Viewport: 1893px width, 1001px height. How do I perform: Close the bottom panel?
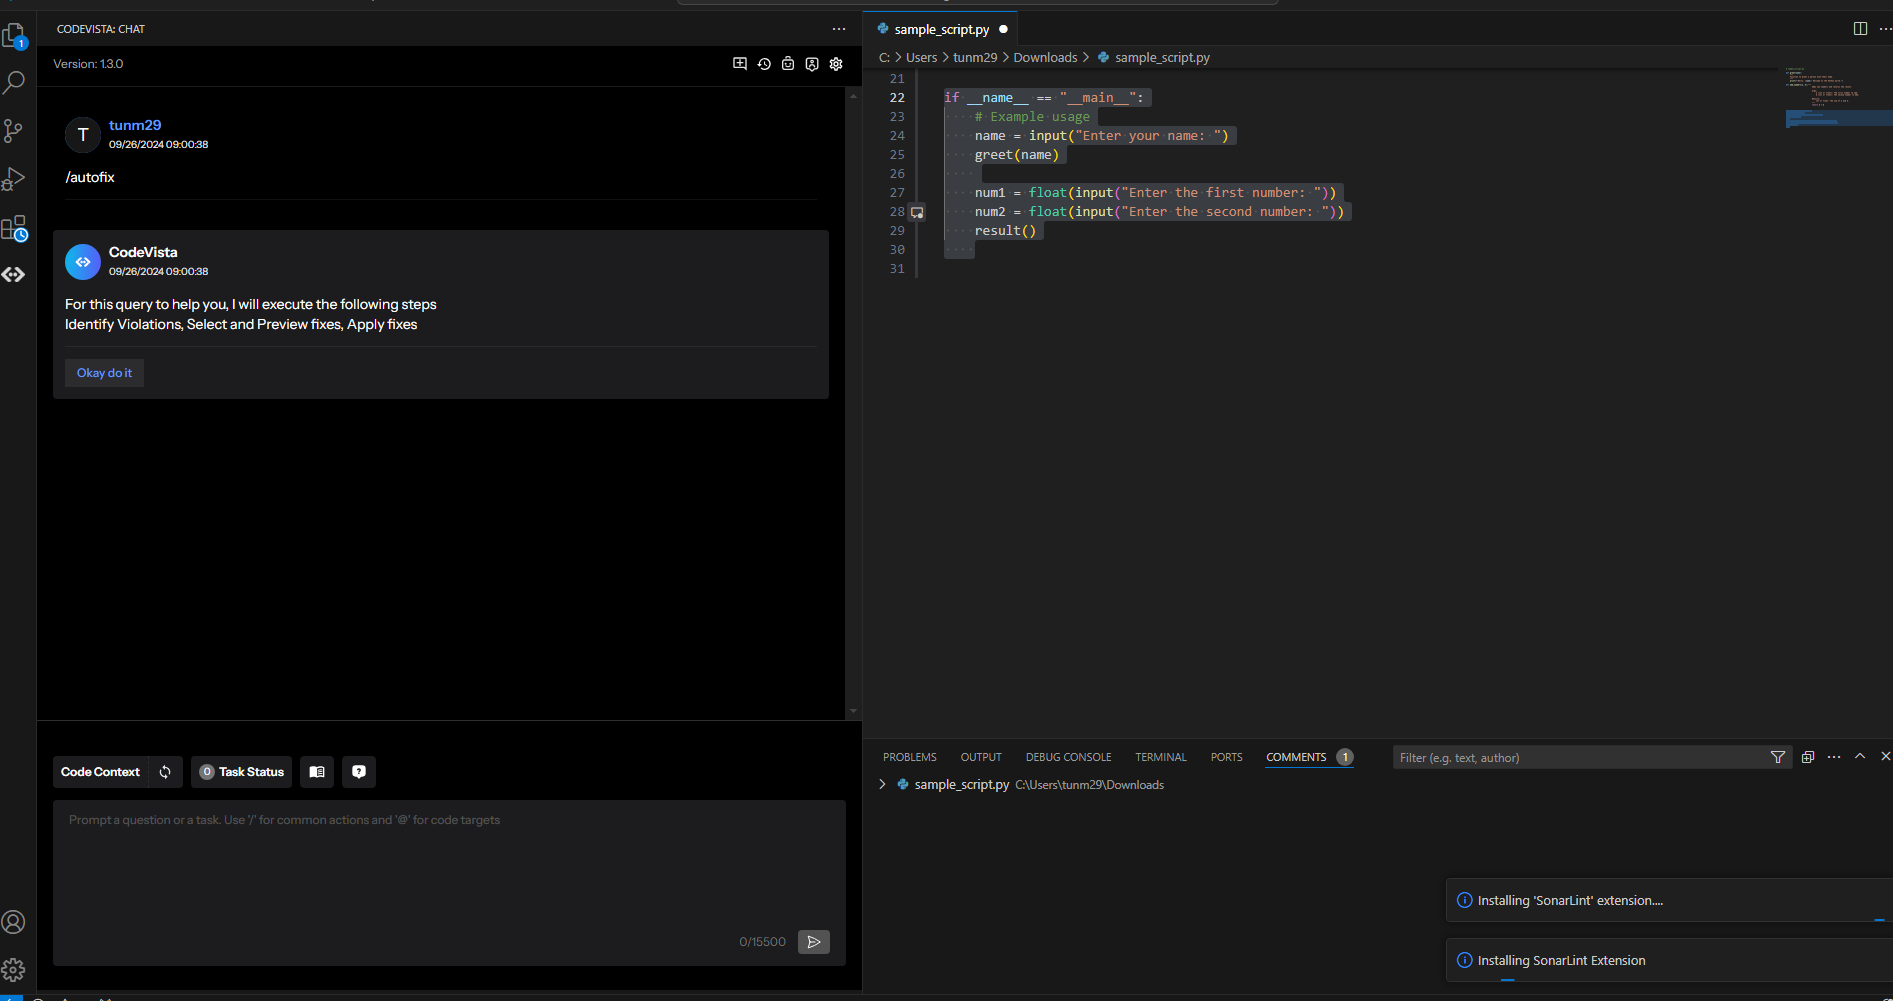(x=1885, y=757)
